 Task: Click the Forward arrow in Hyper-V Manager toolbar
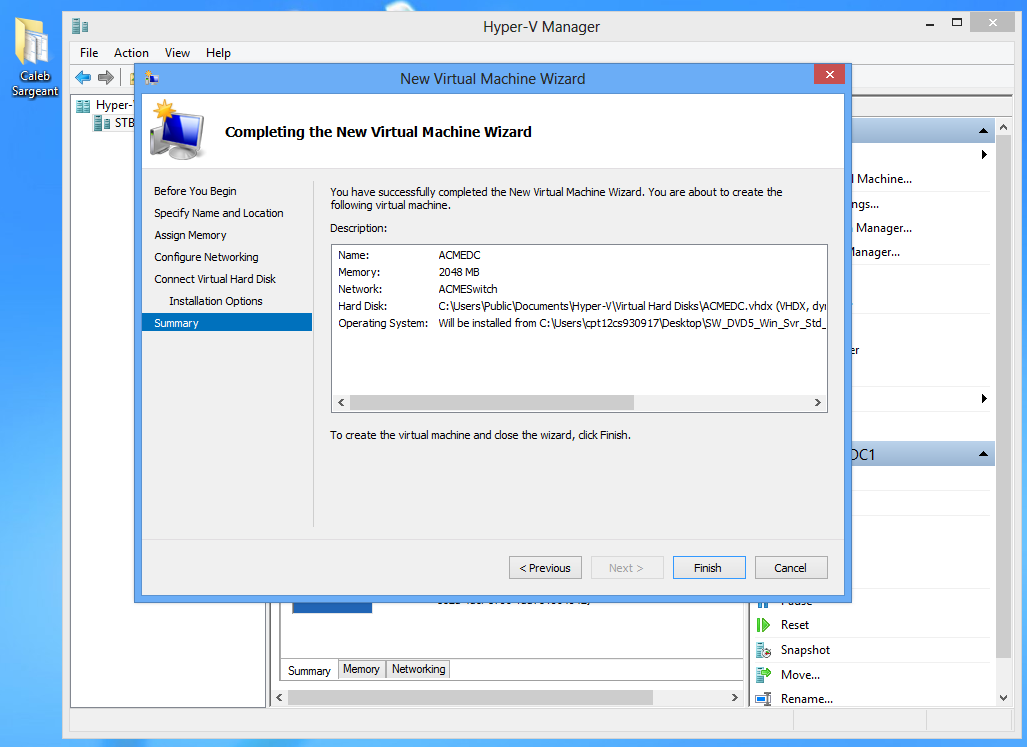[105, 78]
